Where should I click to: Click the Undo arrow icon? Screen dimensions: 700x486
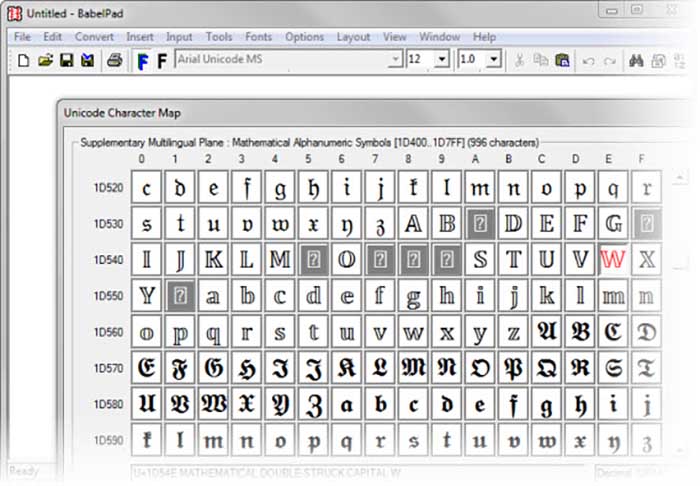point(588,60)
